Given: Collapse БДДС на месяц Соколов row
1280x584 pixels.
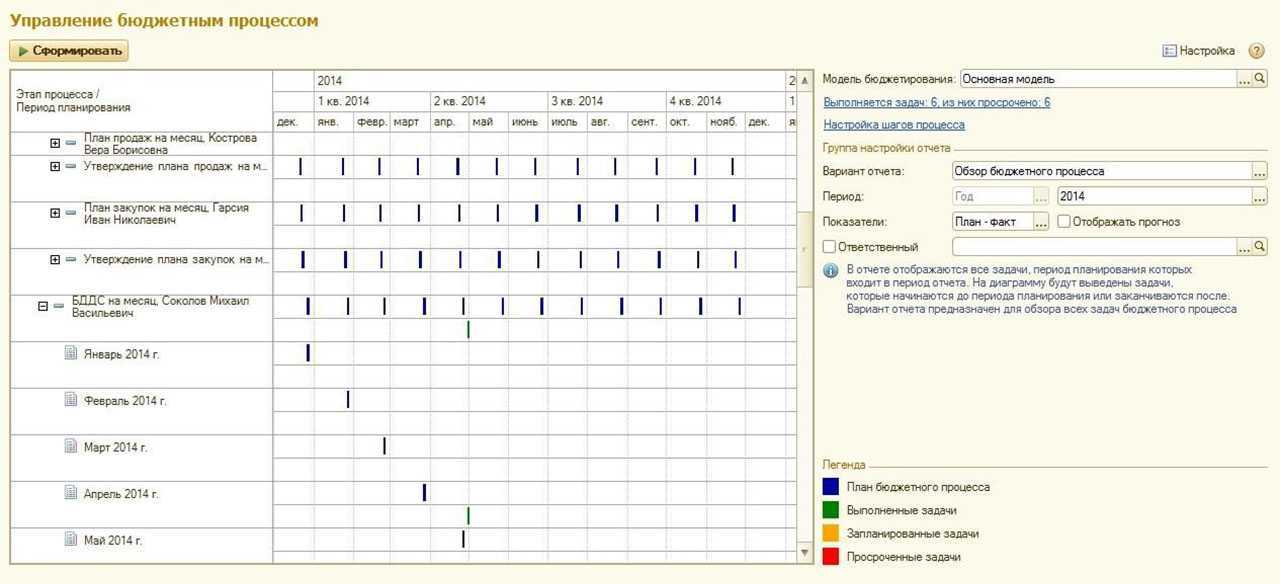Looking at the screenshot, I should pyautogui.click(x=43, y=307).
